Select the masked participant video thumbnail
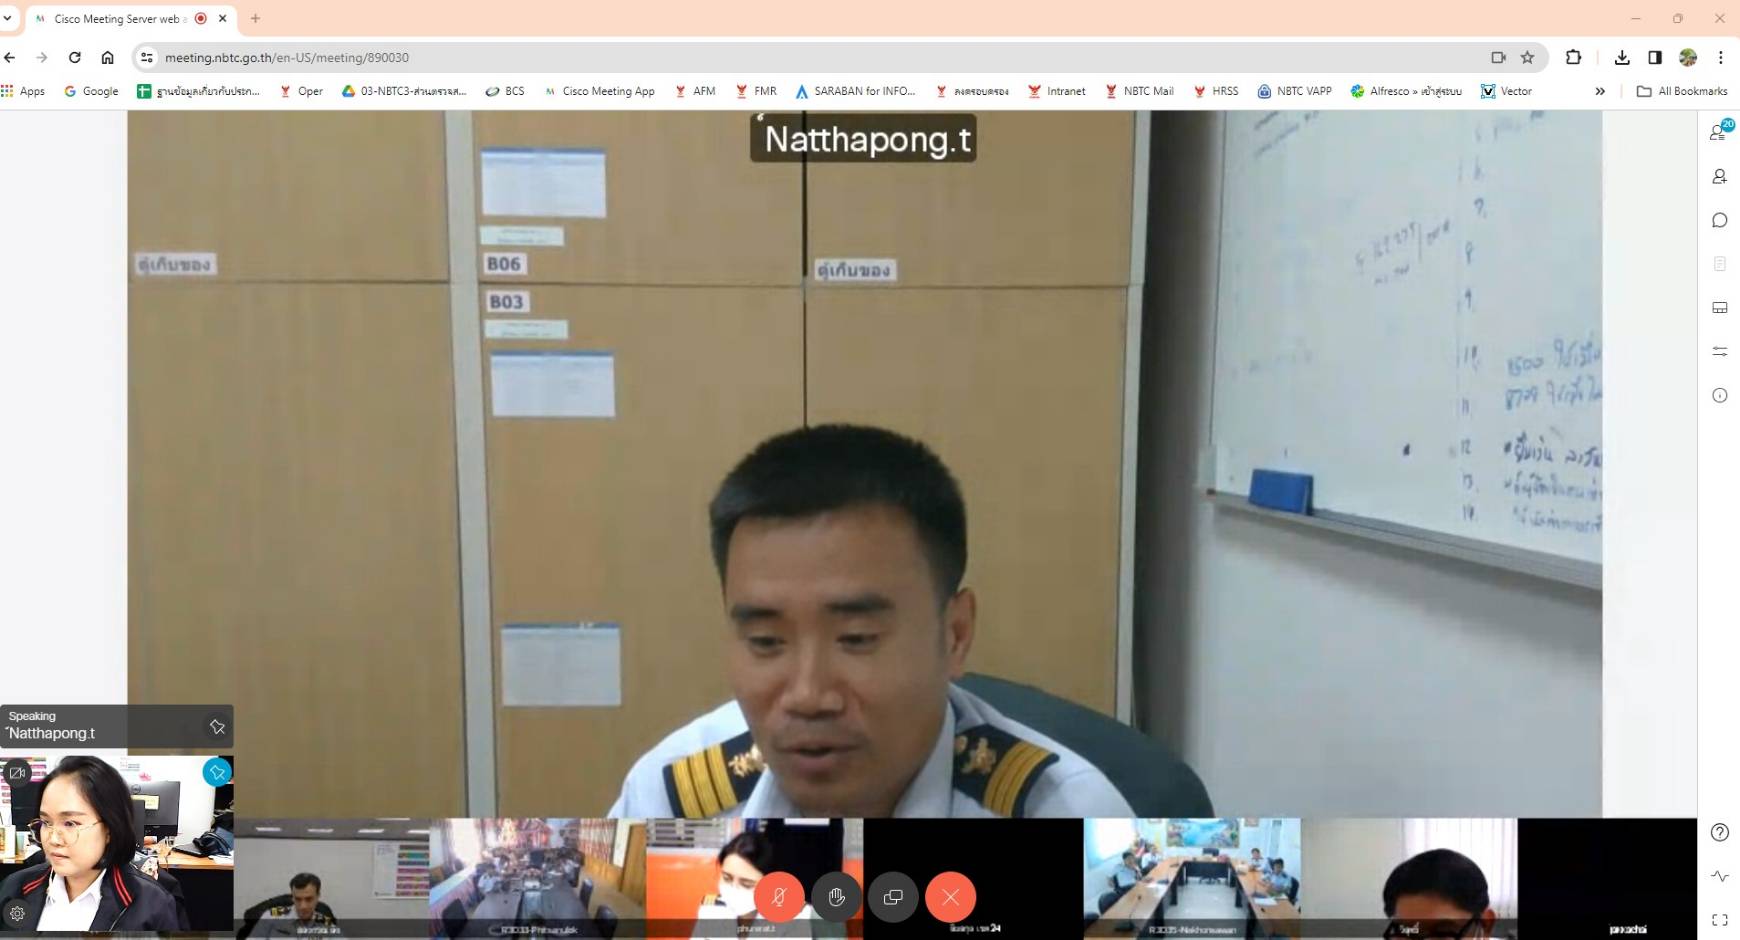 (754, 878)
